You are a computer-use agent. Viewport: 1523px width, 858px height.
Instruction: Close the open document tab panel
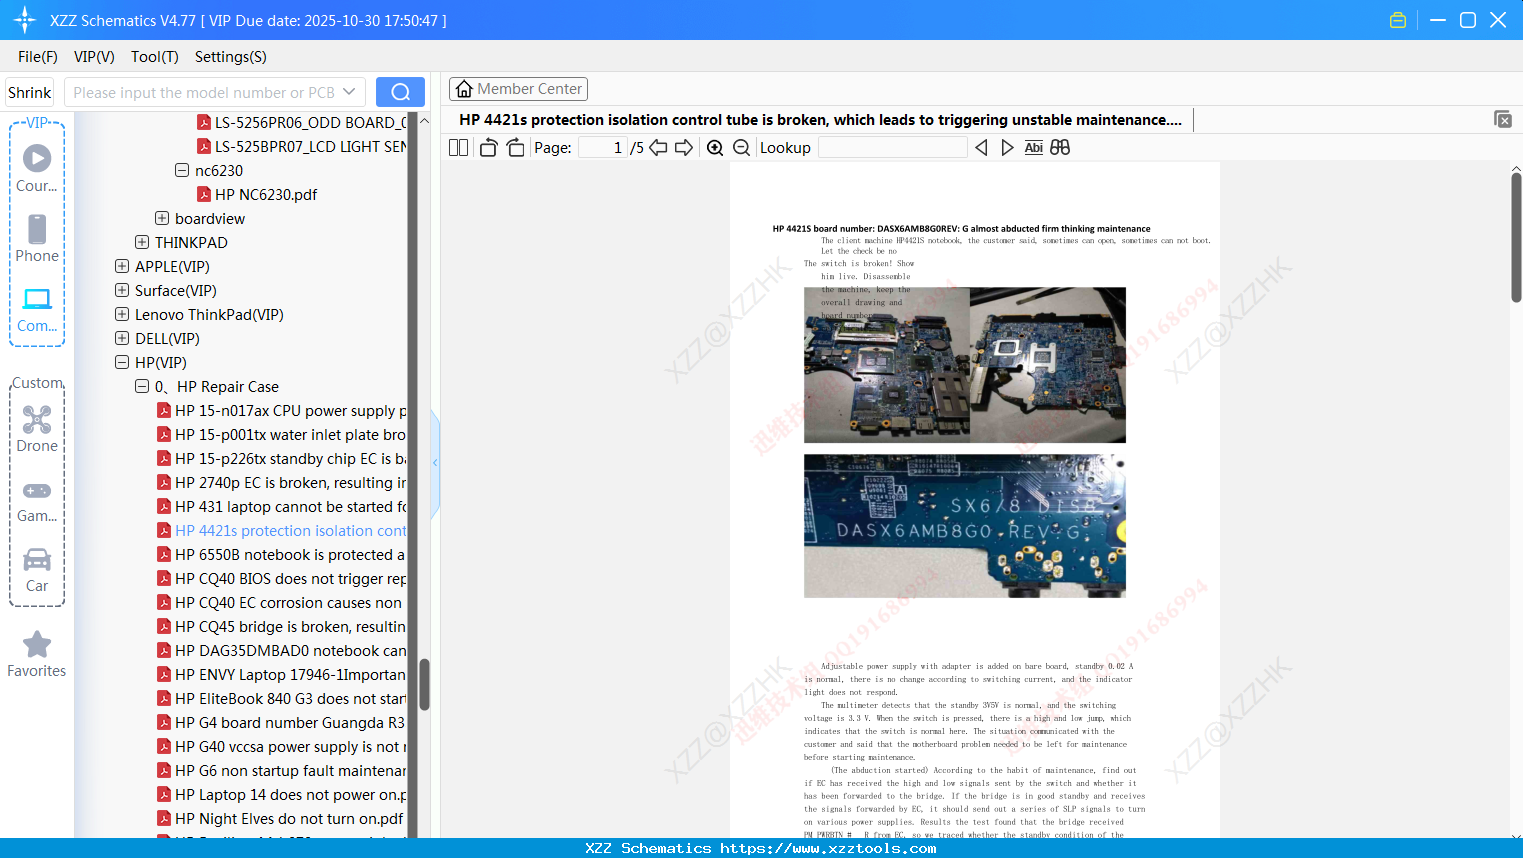[1503, 119]
